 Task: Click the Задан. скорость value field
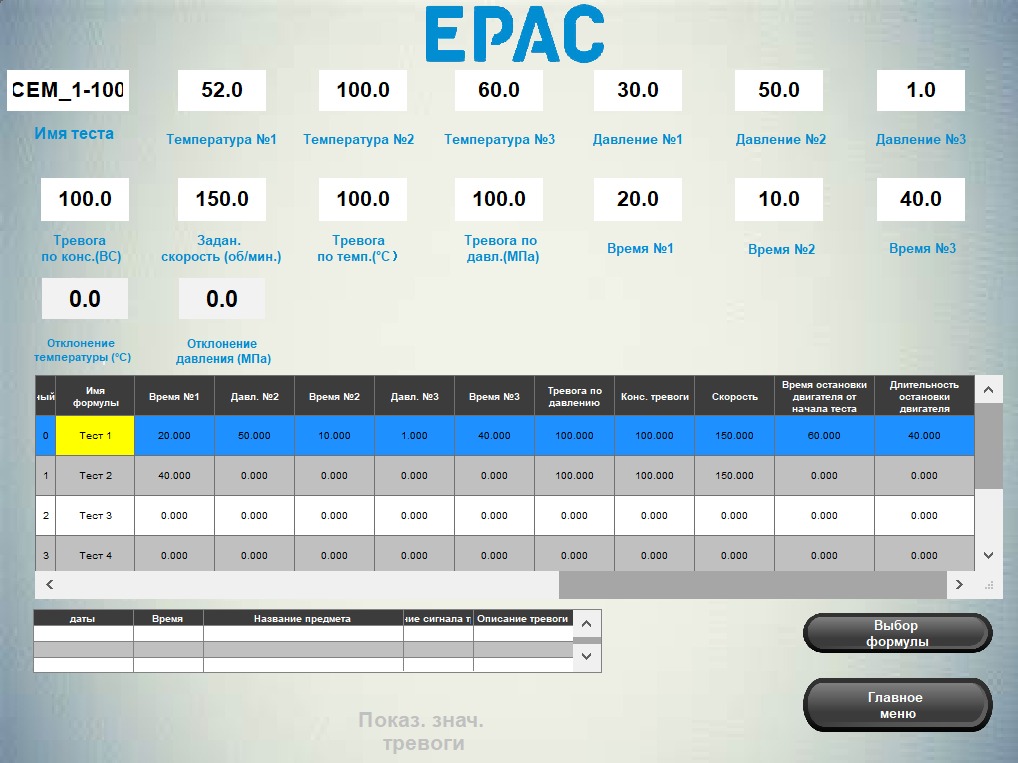(x=221, y=199)
